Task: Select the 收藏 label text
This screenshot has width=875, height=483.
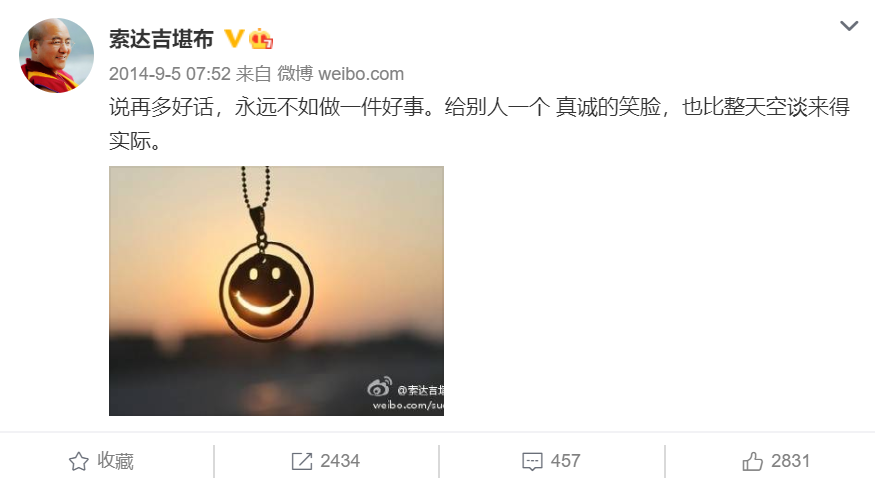Action: click(116, 461)
